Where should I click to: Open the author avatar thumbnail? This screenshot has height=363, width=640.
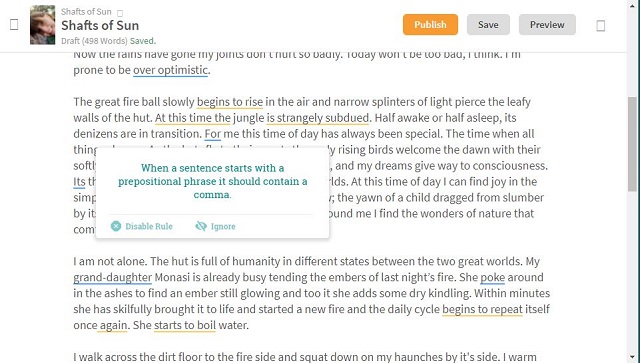coord(42,24)
